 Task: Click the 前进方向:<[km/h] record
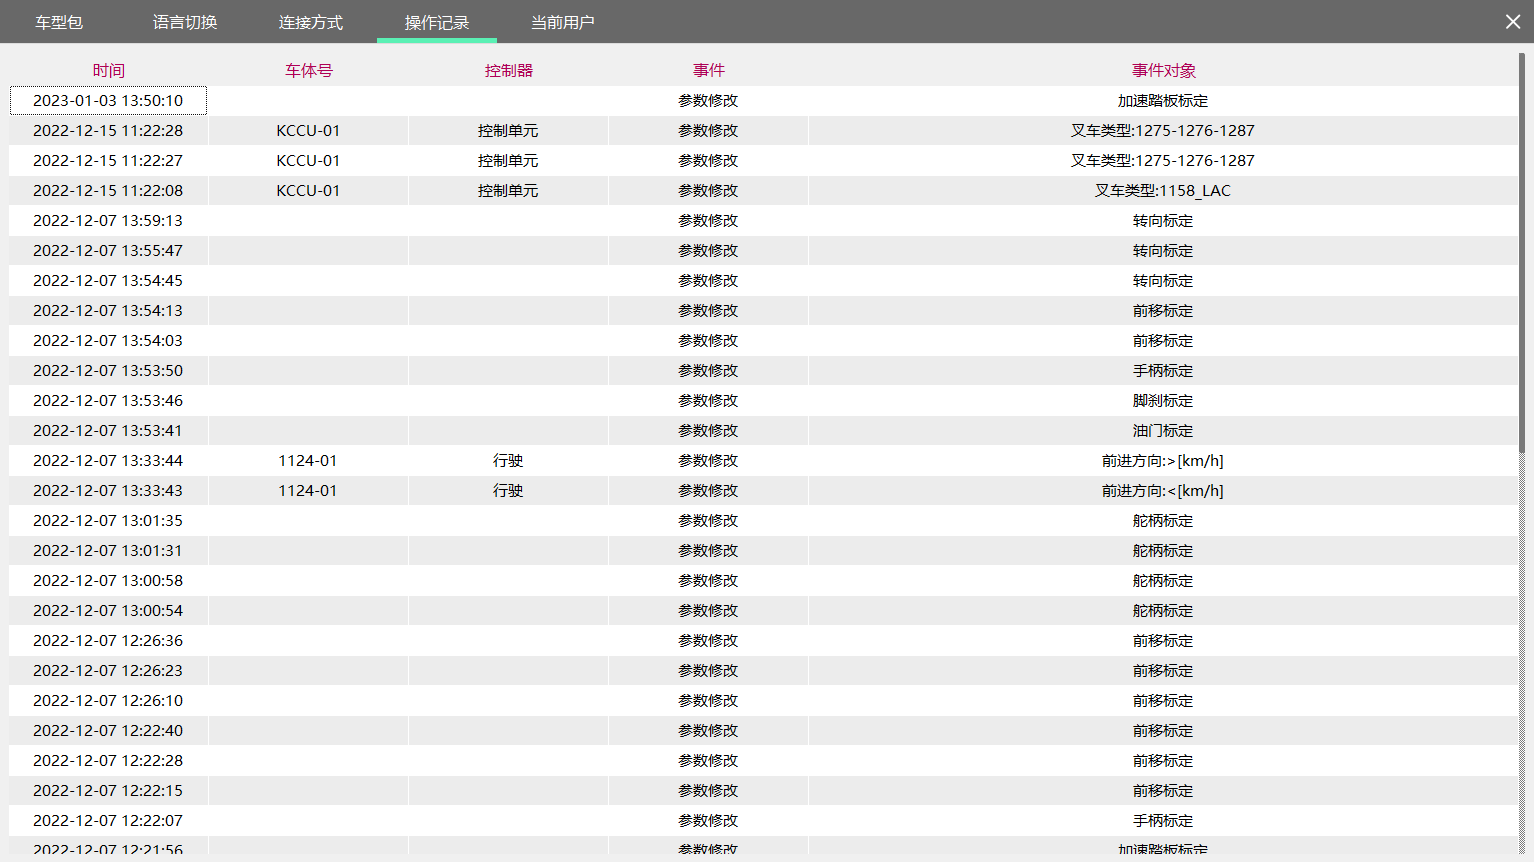point(1162,490)
